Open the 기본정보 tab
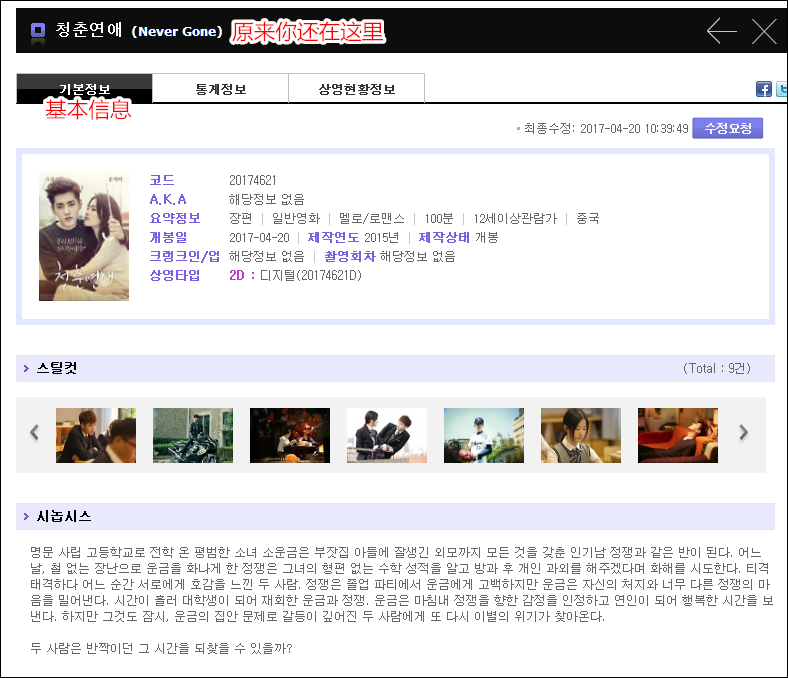 click(84, 89)
